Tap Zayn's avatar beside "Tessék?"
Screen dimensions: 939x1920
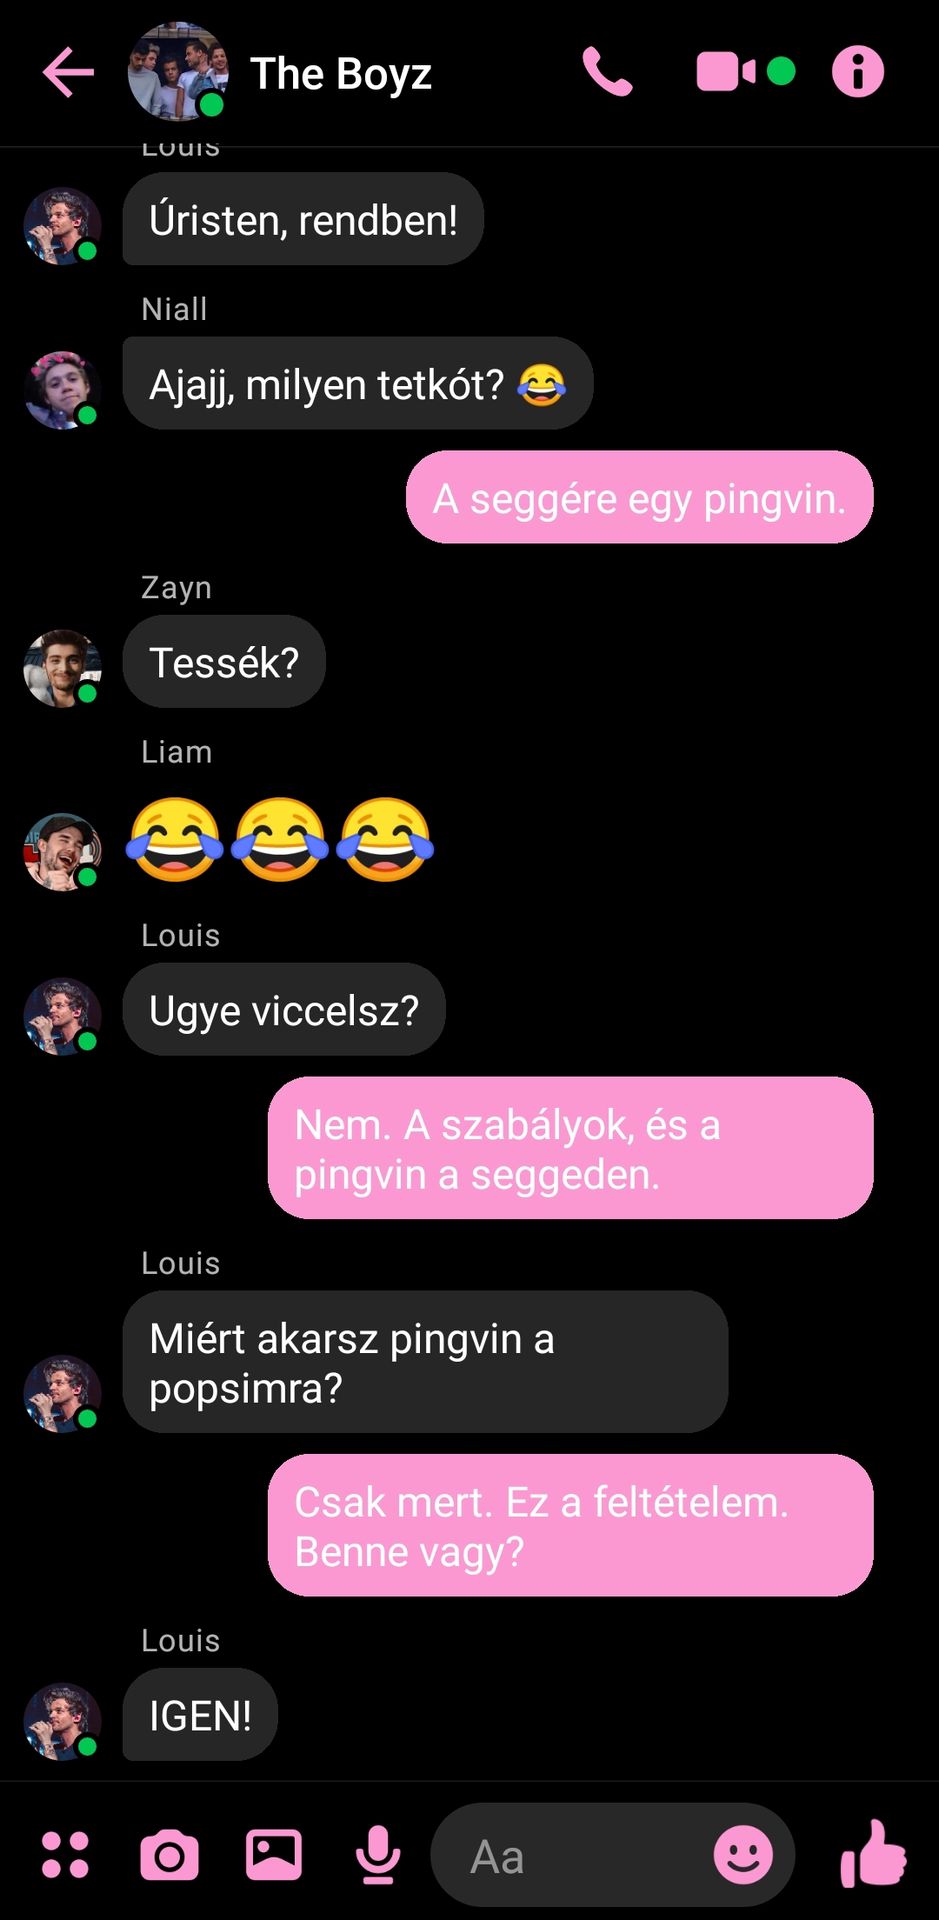point(62,669)
